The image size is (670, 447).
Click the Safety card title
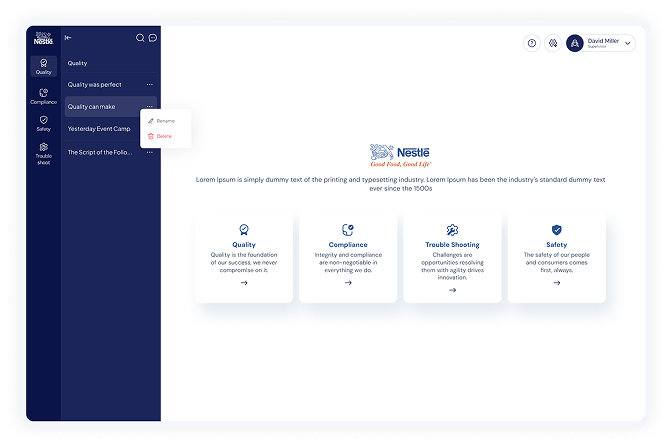[556, 245]
